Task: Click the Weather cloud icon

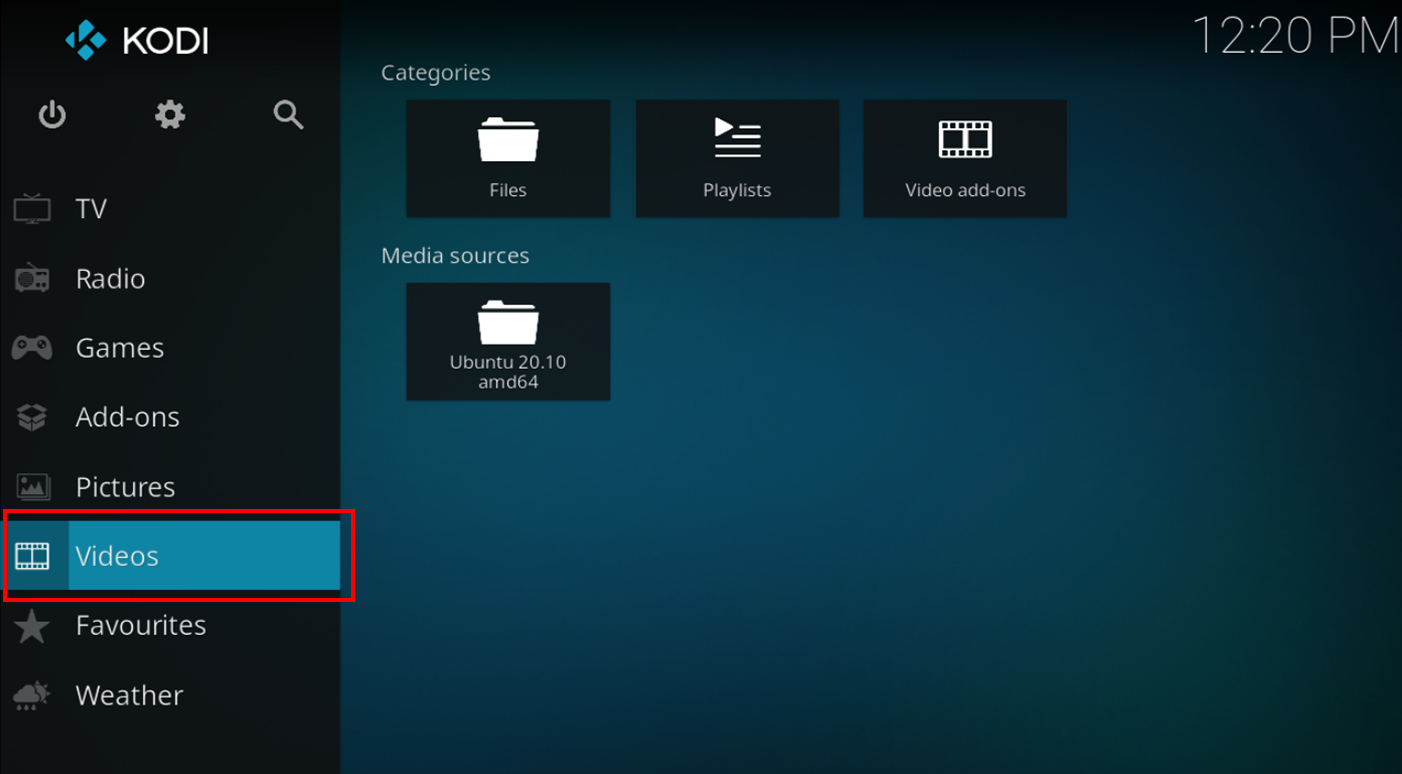Action: pos(32,695)
